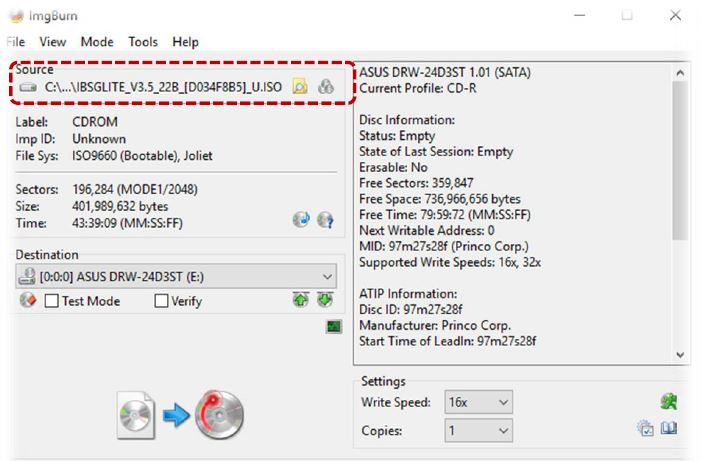The width and height of the screenshot is (709, 461).
Task: Start burning with the large write image button
Action: tap(181, 415)
